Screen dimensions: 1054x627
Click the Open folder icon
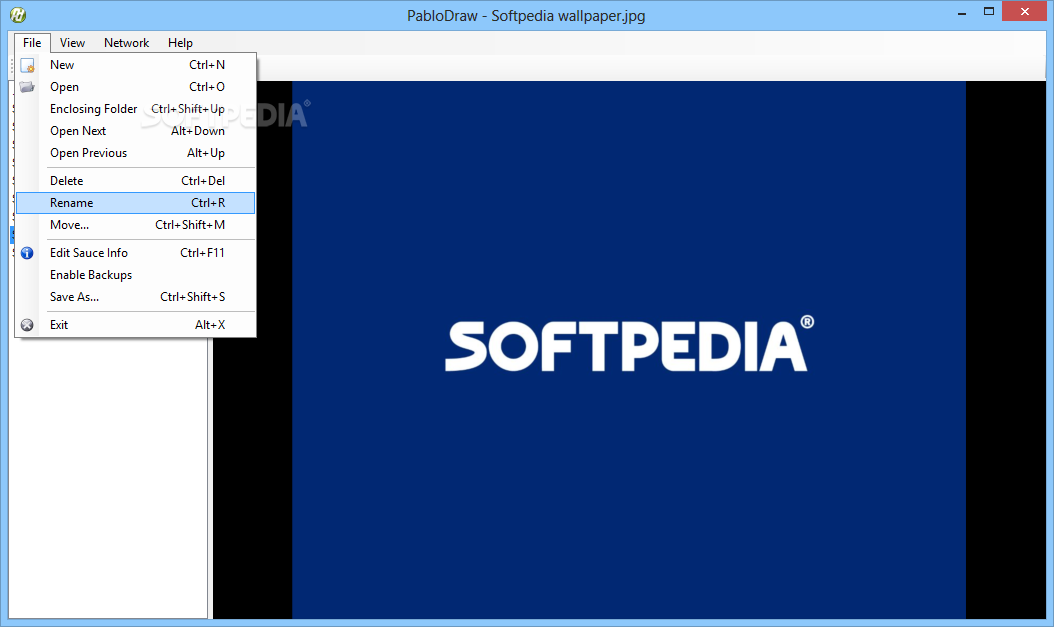click(x=27, y=87)
